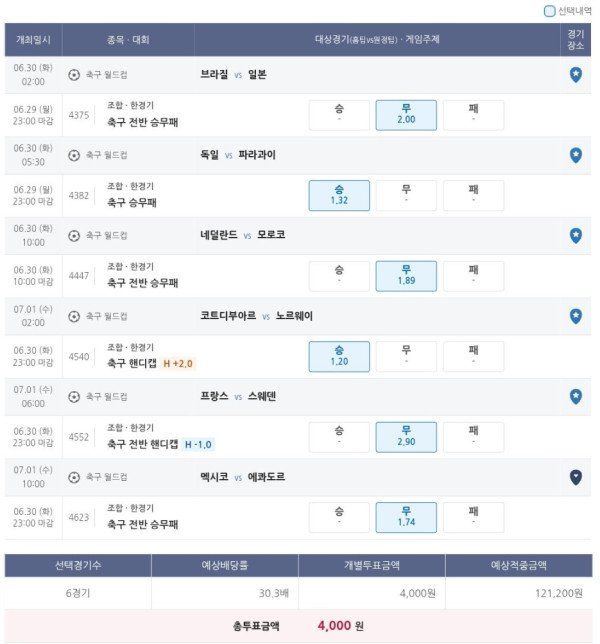Viewport: 600px width, 644px height.
Task: Open stadium location pin for 코트디부아르 vs 노르웨이
Action: (x=575, y=316)
